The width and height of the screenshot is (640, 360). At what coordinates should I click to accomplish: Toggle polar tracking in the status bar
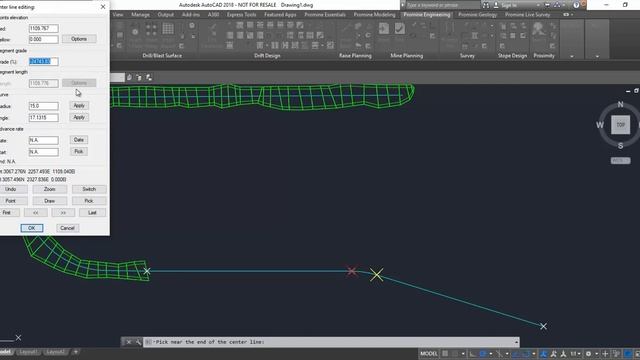coord(483,353)
